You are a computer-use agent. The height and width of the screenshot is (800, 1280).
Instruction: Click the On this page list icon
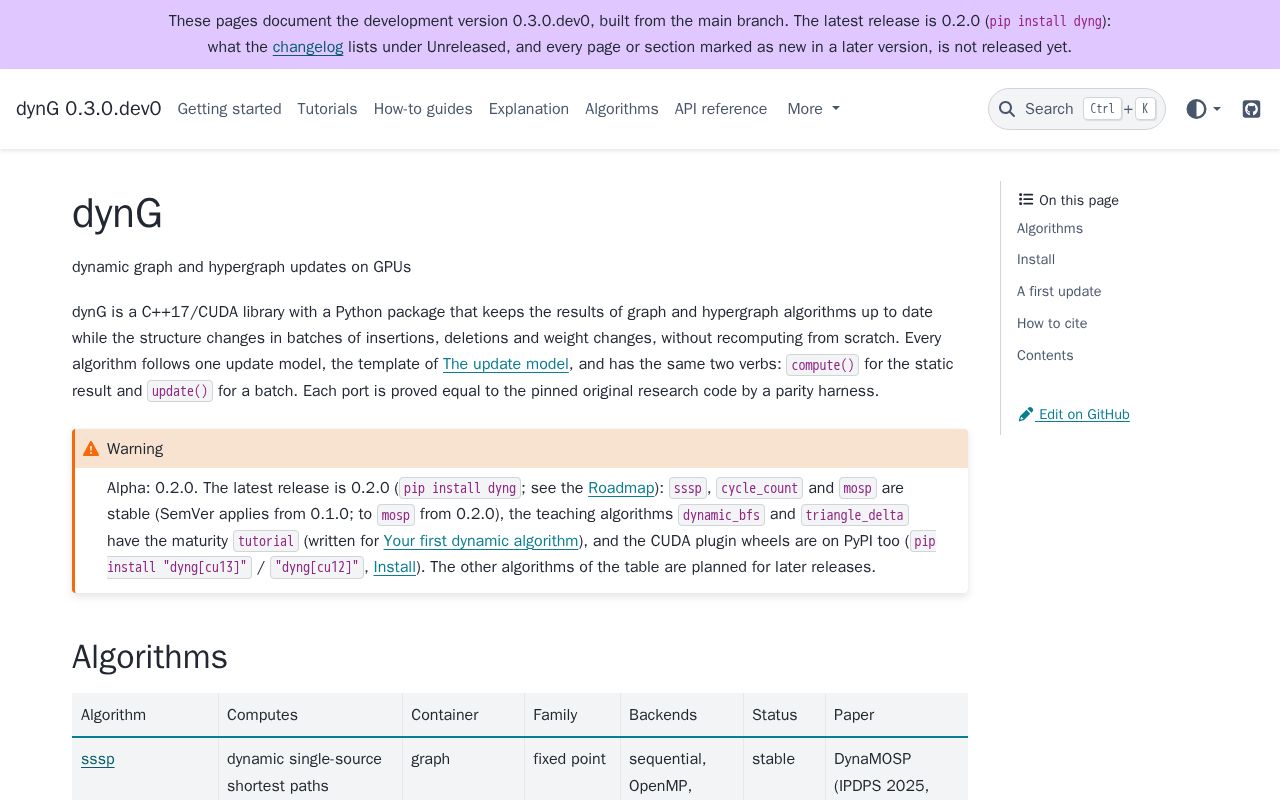point(1025,200)
